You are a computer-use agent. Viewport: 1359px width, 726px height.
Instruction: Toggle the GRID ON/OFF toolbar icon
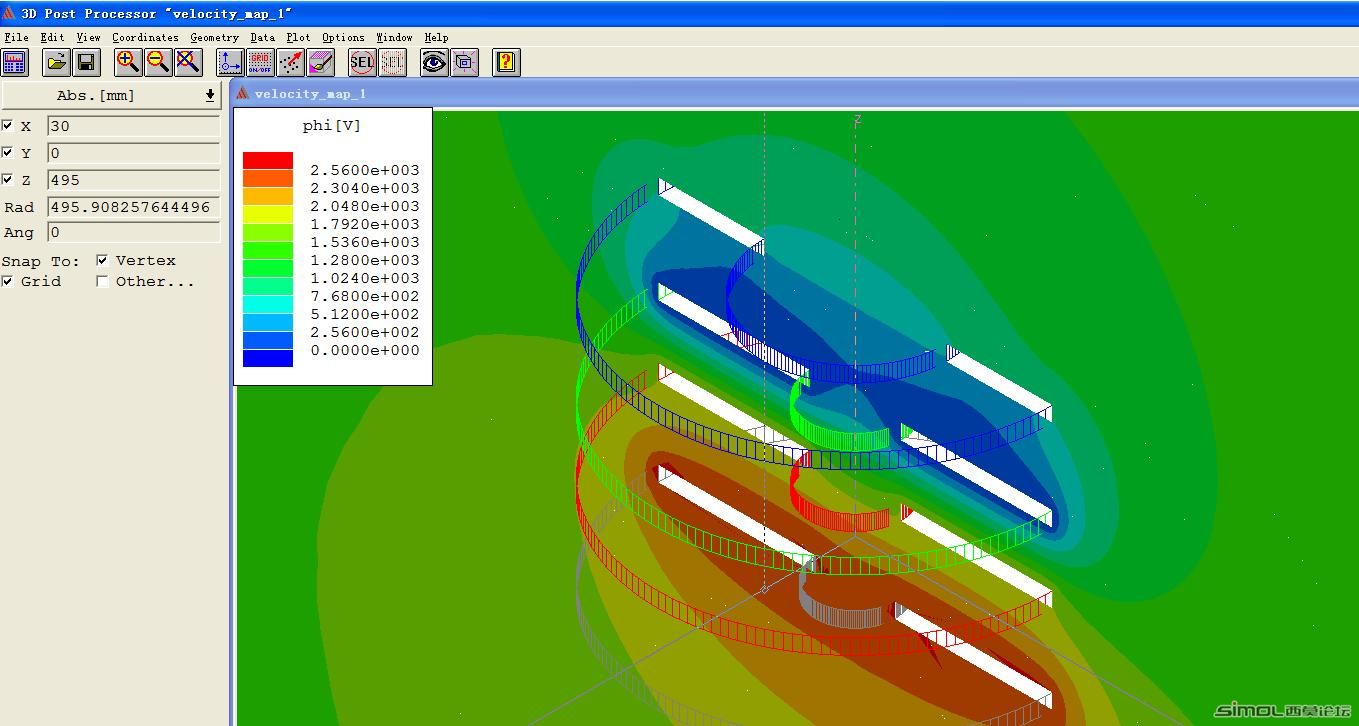tap(261, 63)
